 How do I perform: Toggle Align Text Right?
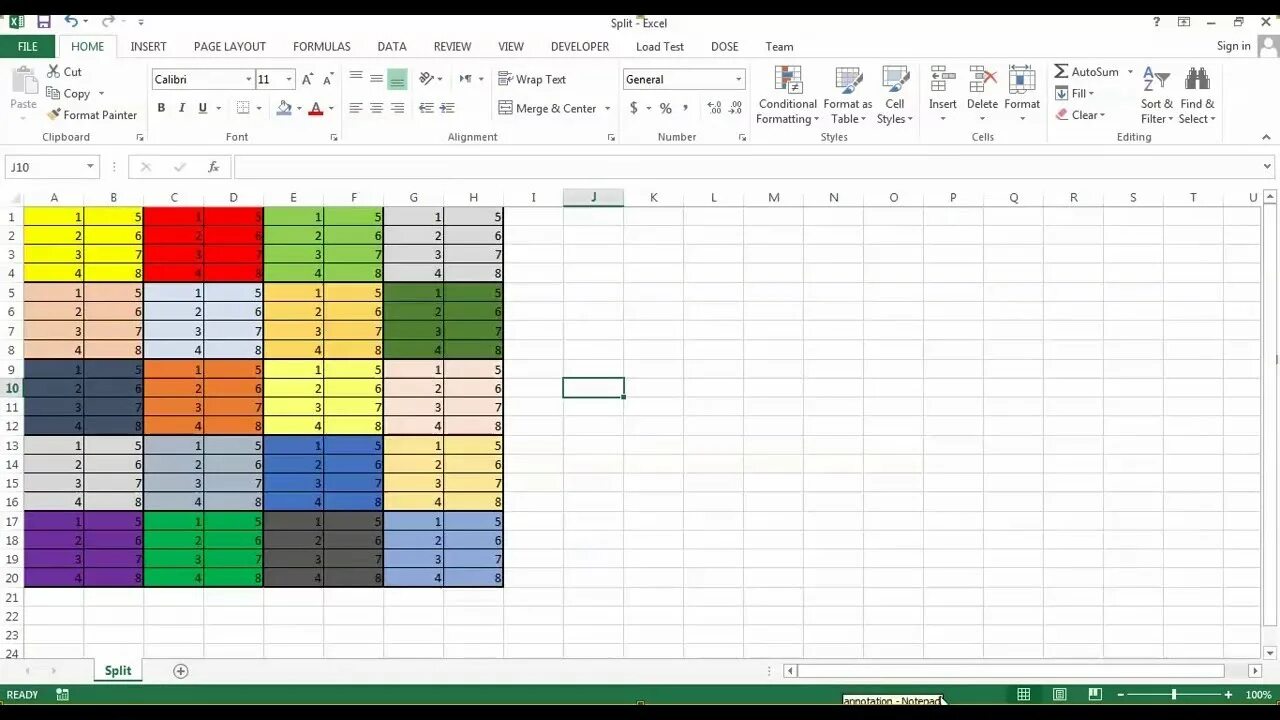[397, 108]
